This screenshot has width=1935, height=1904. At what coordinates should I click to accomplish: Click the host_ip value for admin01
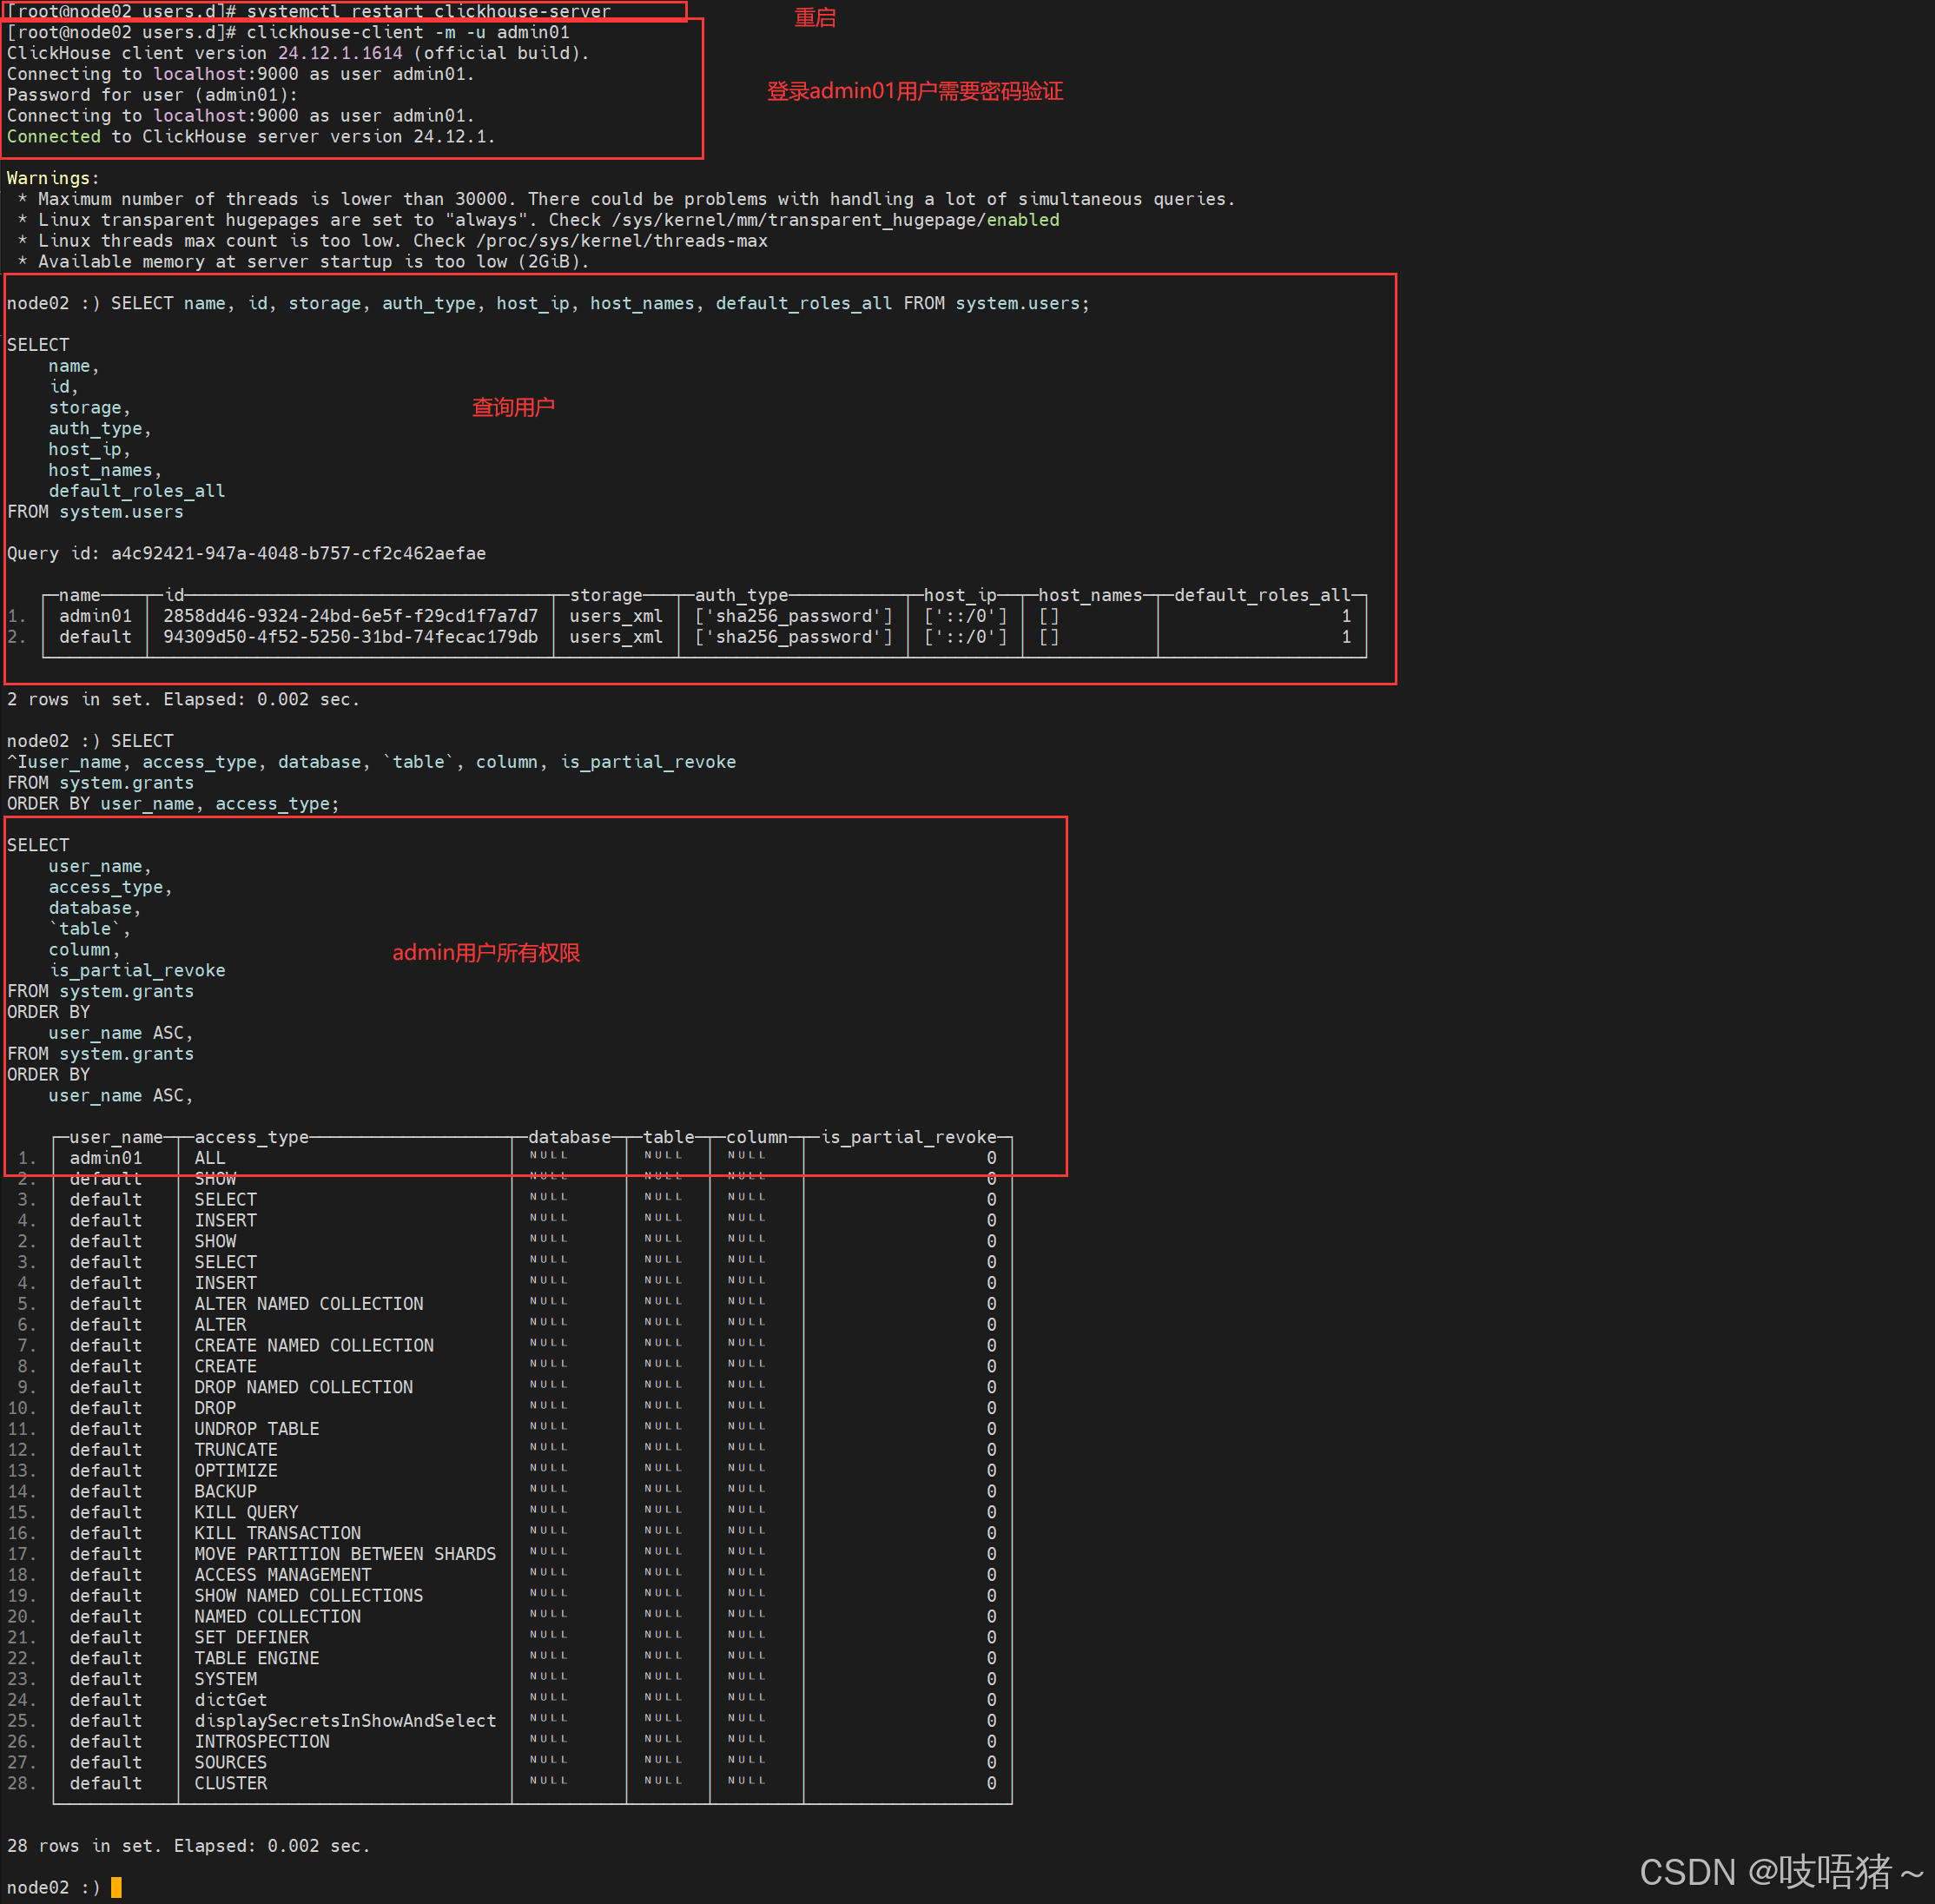[x=964, y=616]
